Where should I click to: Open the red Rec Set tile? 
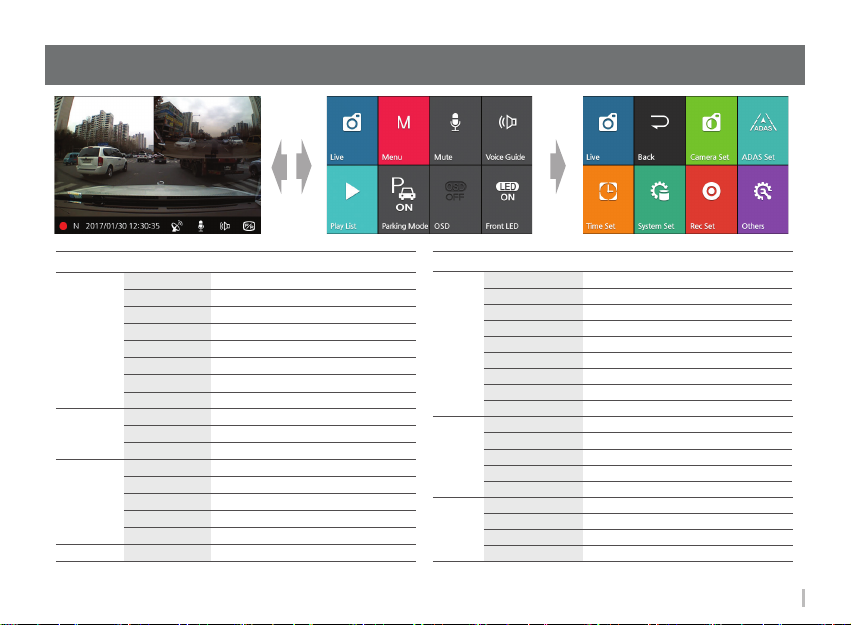[711, 200]
